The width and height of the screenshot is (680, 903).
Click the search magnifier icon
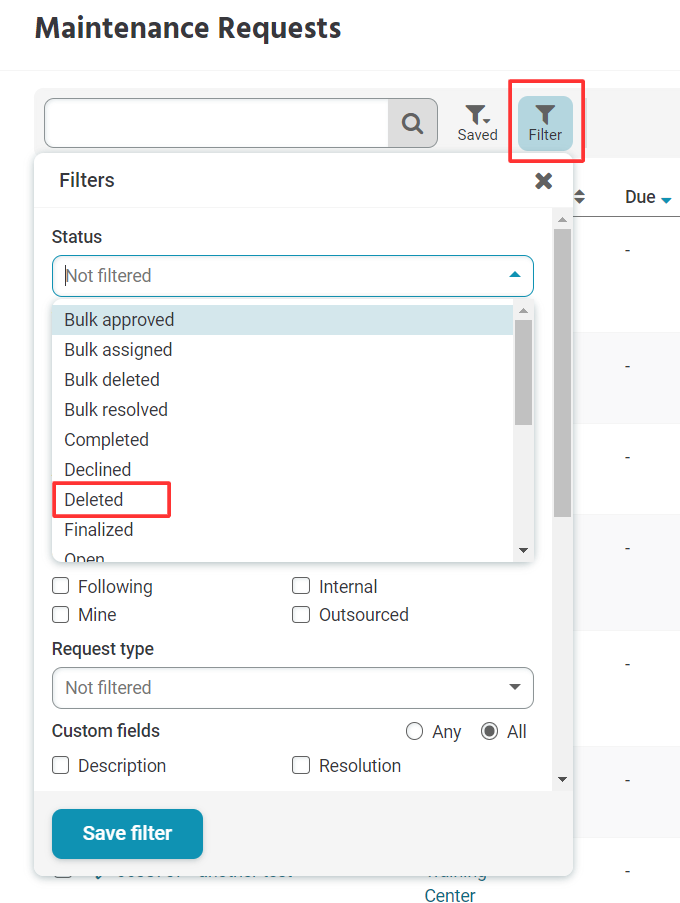(x=412, y=122)
